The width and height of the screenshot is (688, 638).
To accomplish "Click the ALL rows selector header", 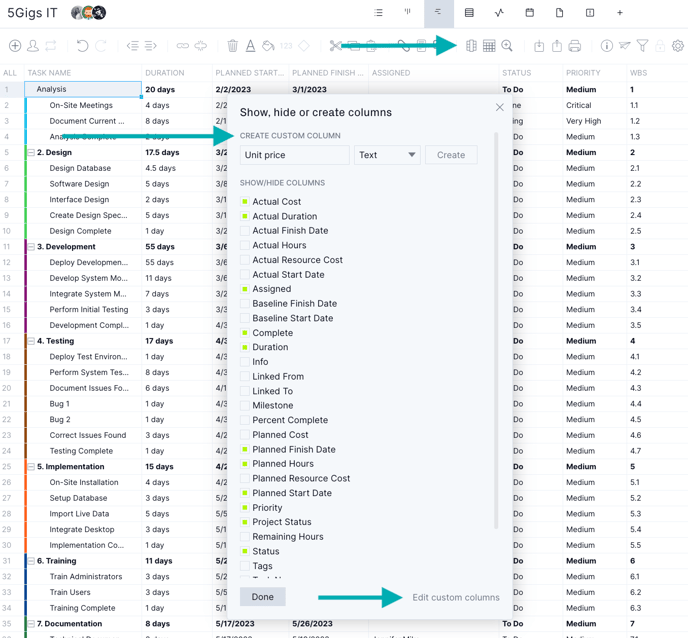I will (x=10, y=73).
